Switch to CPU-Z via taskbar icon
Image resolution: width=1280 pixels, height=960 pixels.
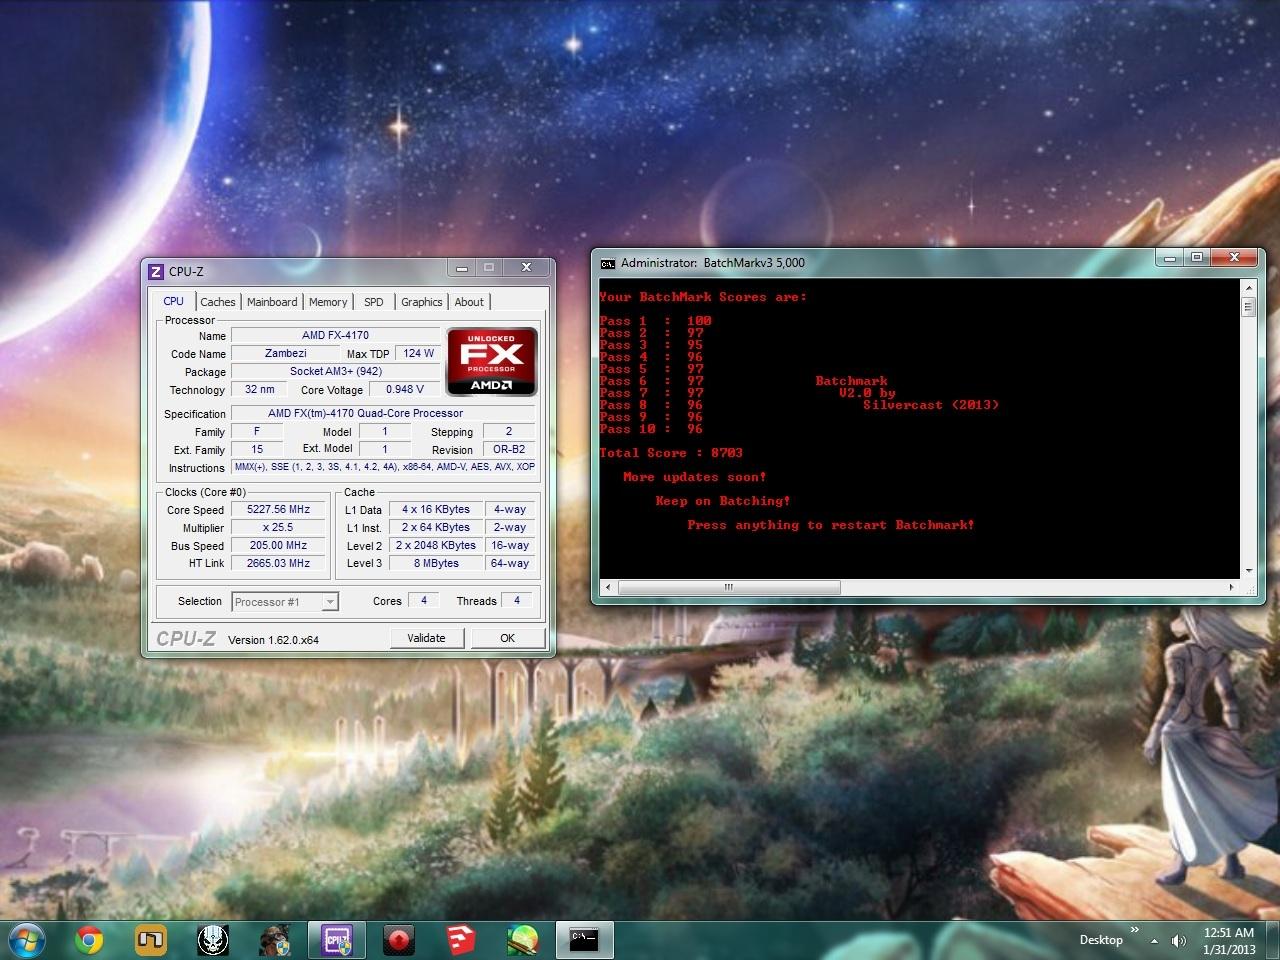337,940
